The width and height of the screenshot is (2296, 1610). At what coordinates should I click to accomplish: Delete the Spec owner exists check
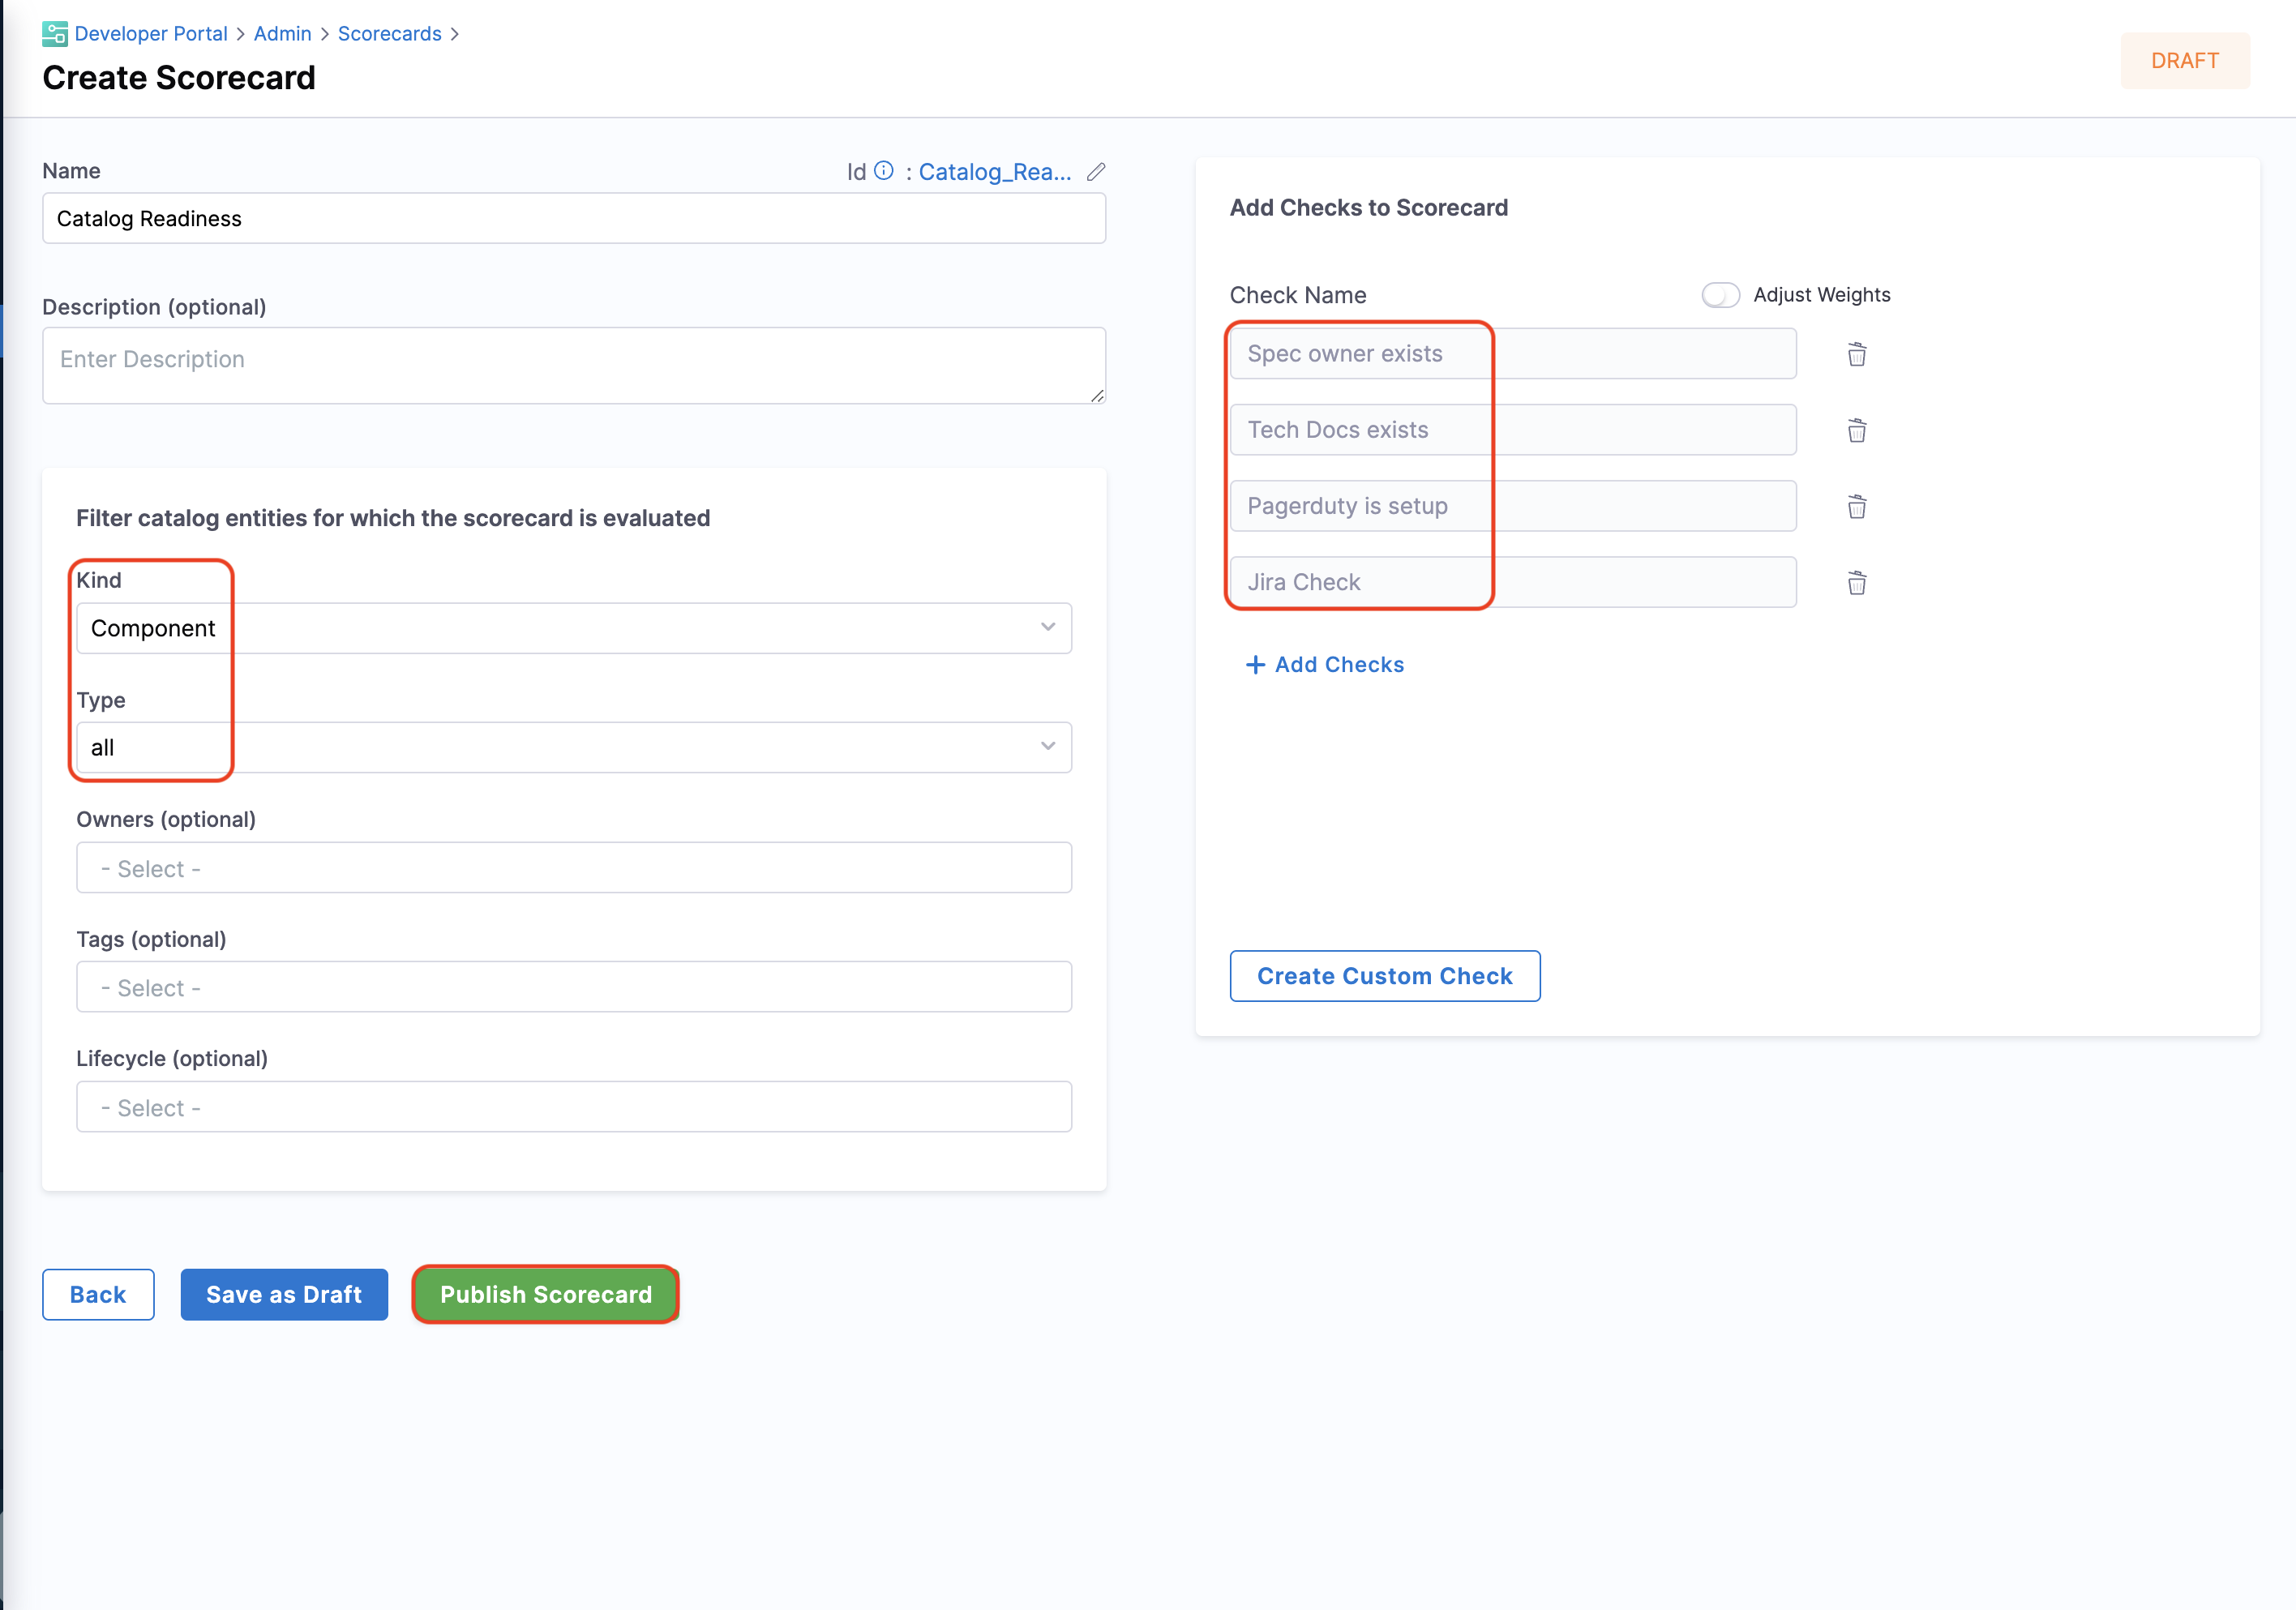coord(1856,354)
